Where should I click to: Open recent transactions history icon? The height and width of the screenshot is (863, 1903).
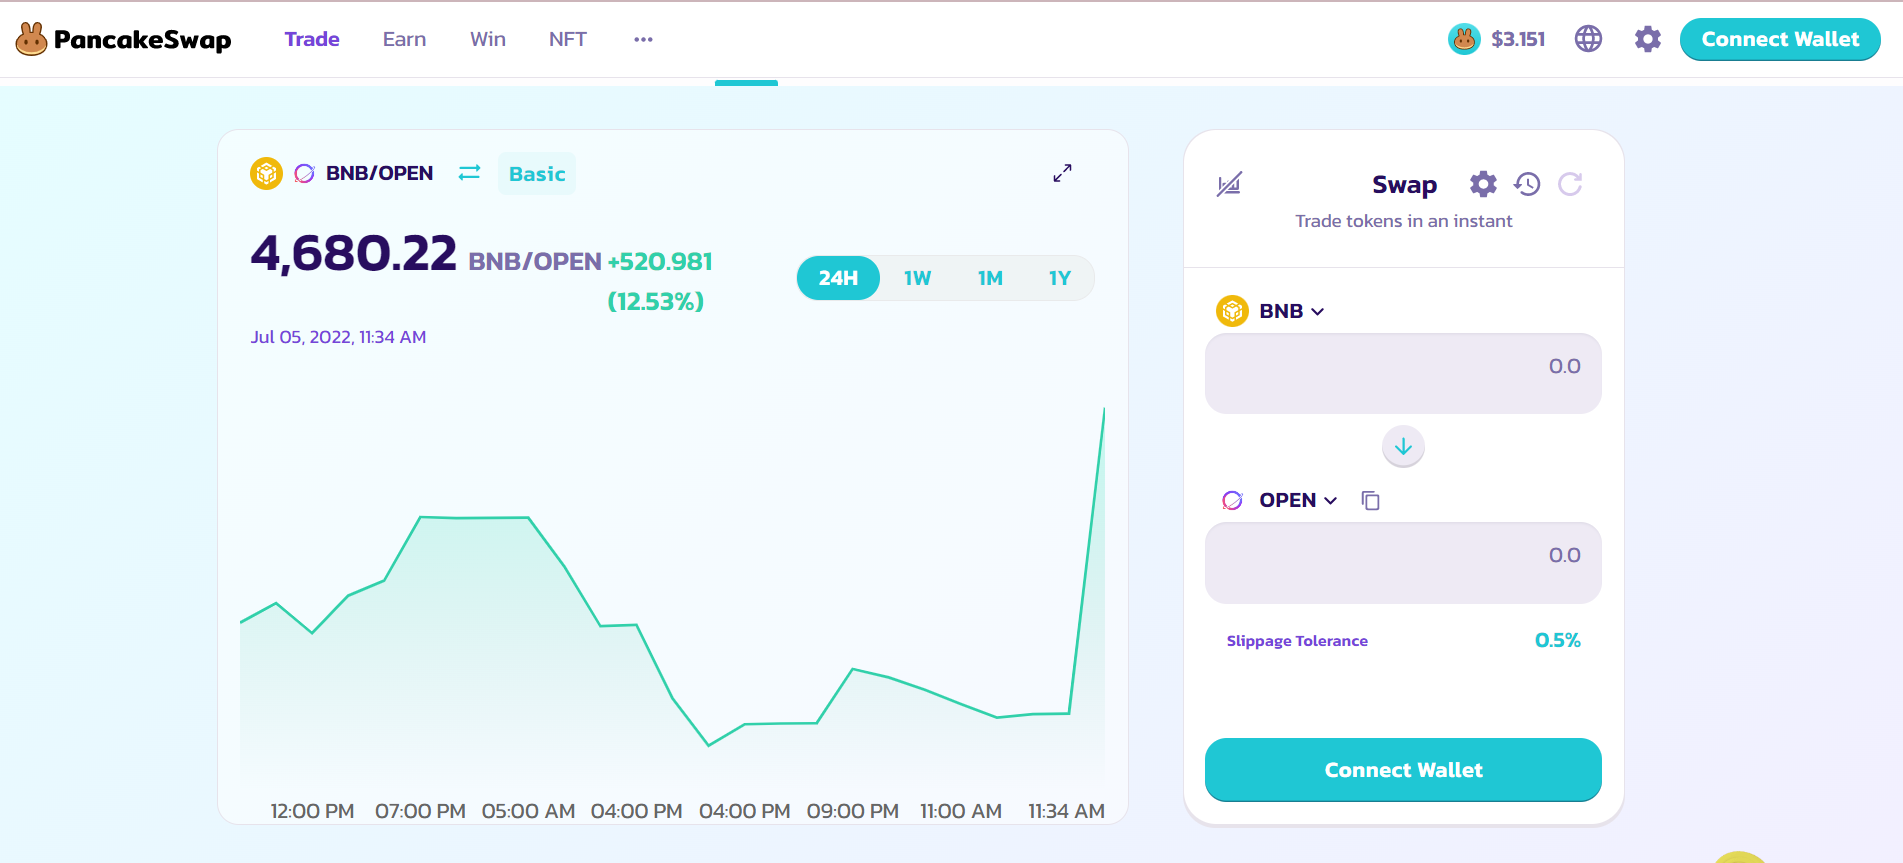coord(1527,184)
